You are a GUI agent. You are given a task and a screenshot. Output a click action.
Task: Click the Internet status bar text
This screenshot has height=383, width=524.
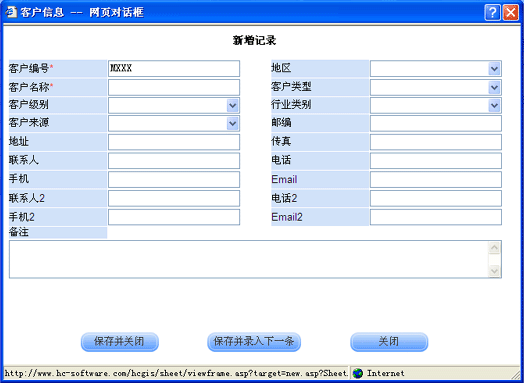click(386, 373)
